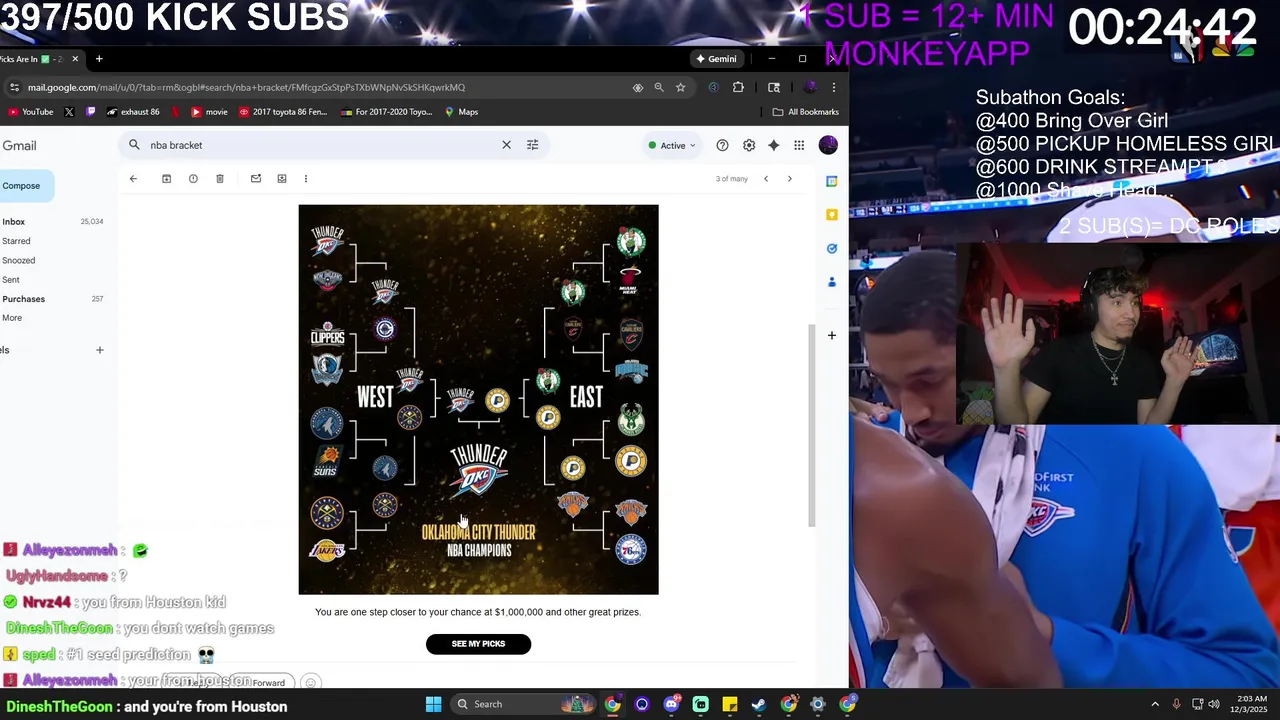Expand the More item in the Gmail sidebar

(x=12, y=318)
